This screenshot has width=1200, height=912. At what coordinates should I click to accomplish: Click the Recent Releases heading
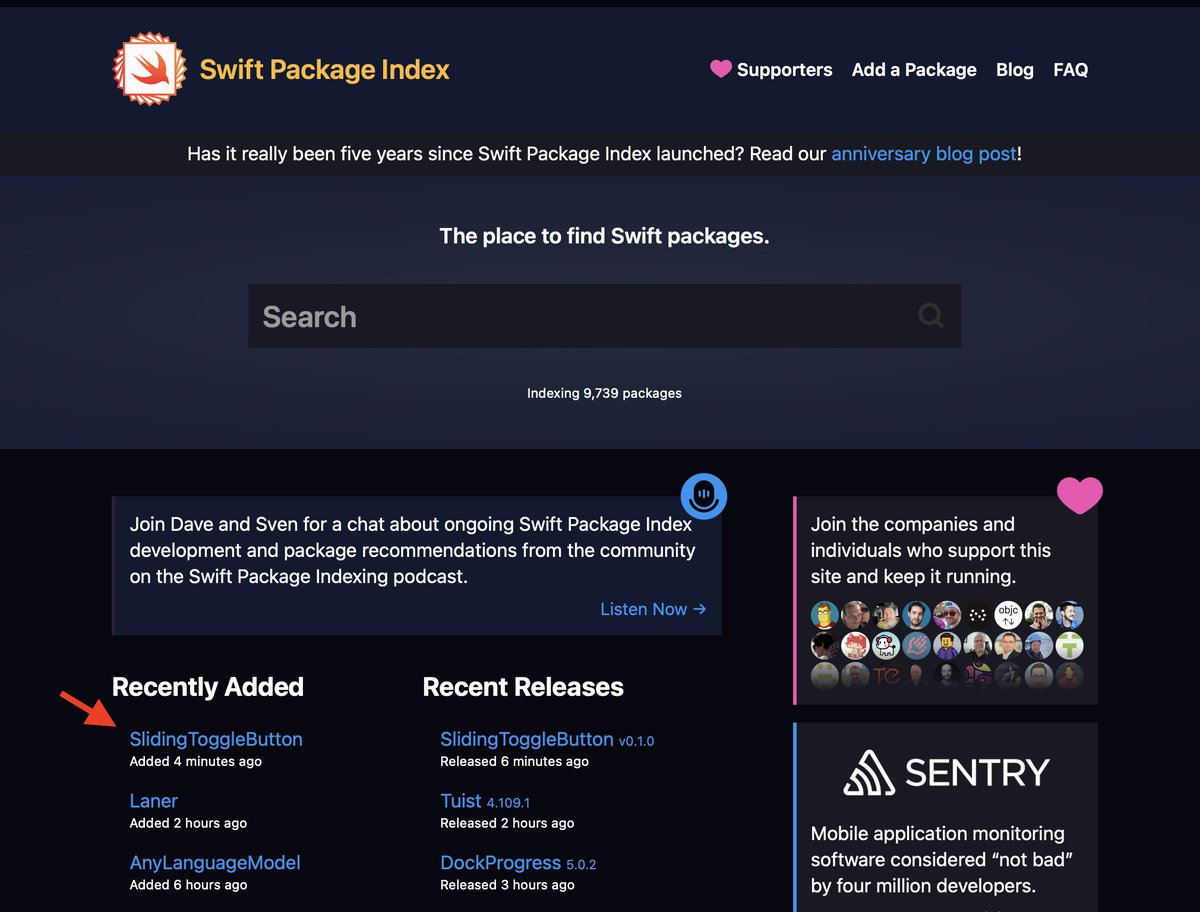(x=523, y=687)
